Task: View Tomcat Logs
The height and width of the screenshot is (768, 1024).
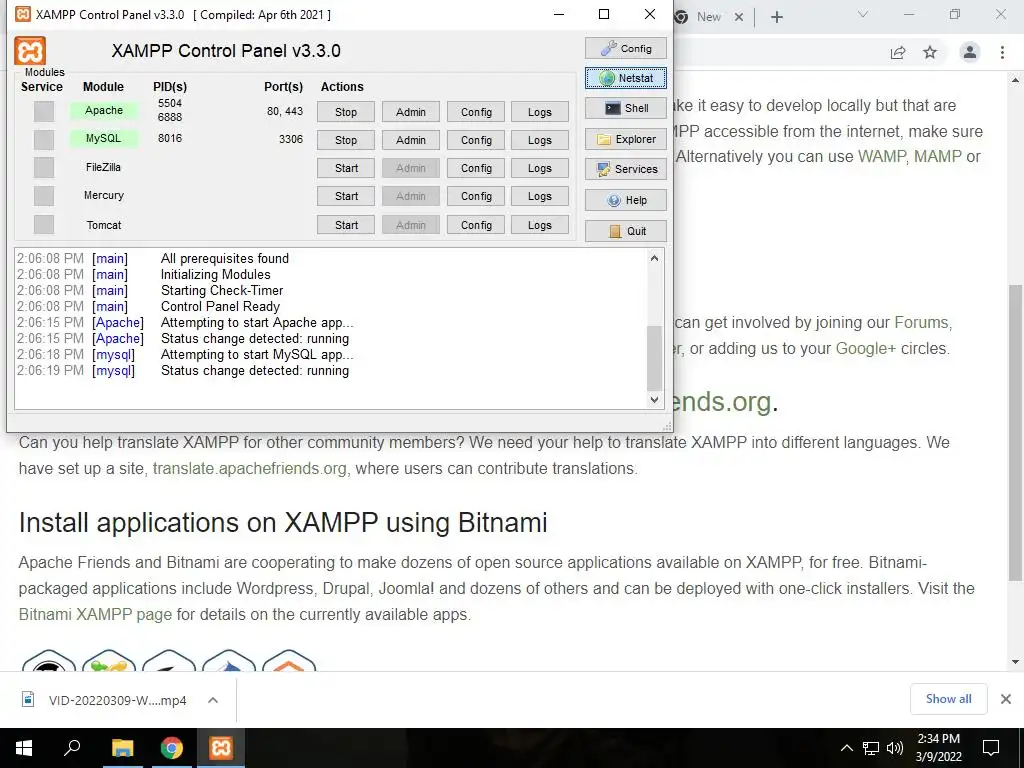Action: coord(539,225)
